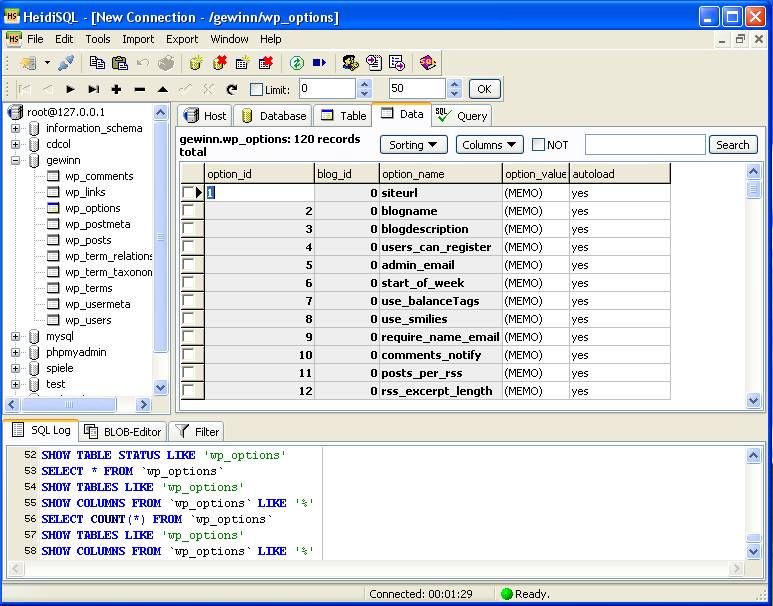Image resolution: width=773 pixels, height=606 pixels.
Task: Click the green Refresh icon
Action: click(296, 63)
